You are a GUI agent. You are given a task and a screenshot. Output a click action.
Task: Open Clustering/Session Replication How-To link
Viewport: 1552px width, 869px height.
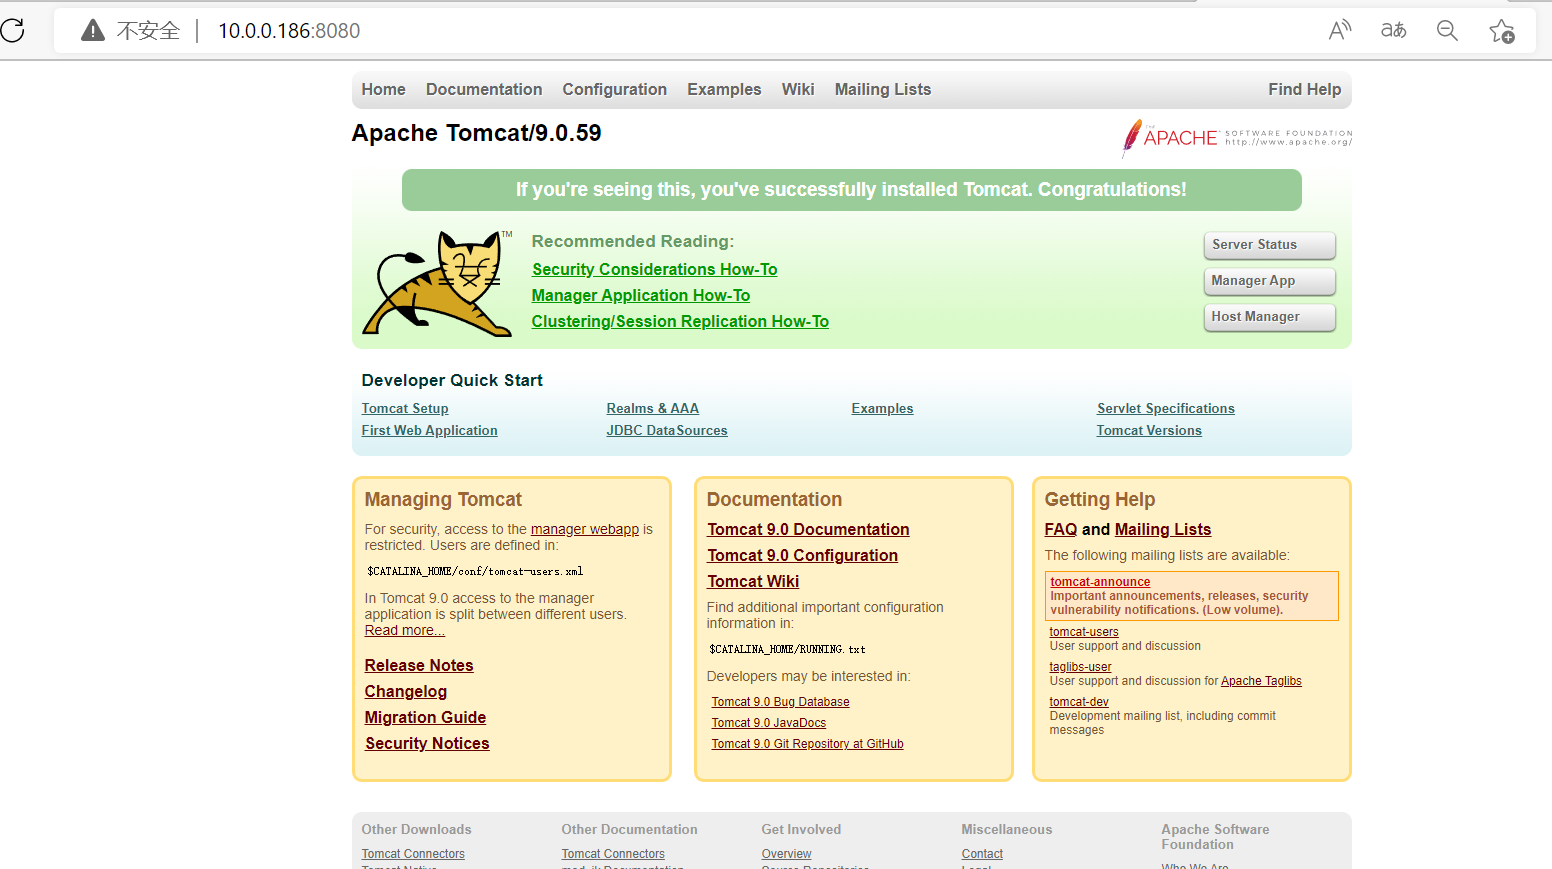680,321
